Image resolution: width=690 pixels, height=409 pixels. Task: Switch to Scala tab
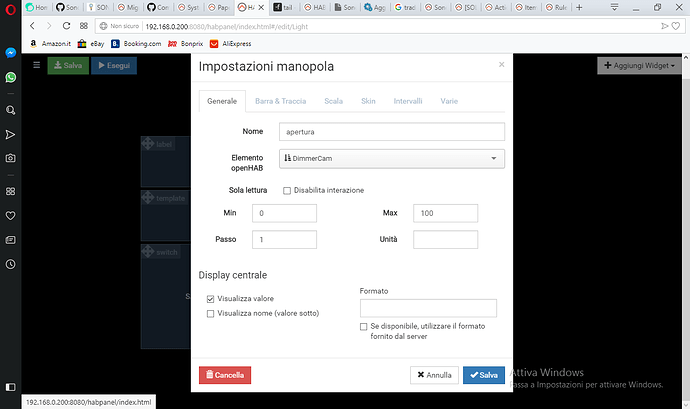[334, 101]
